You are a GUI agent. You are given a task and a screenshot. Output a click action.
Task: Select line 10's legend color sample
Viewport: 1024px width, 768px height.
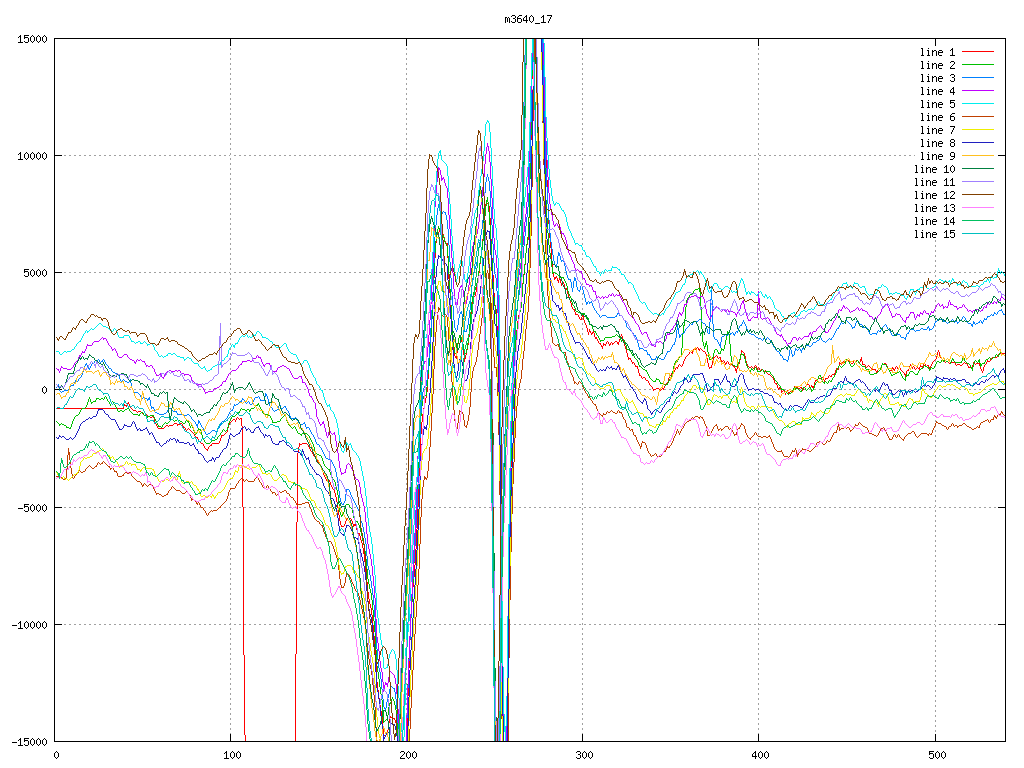tap(978, 169)
